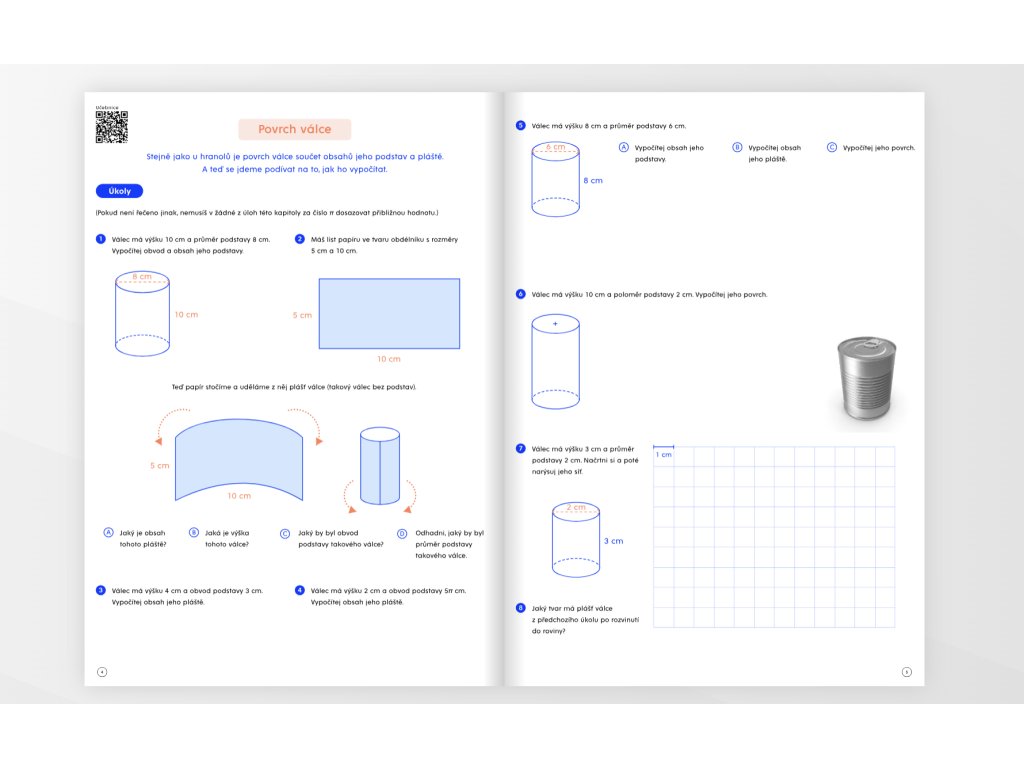Select the question "Jaký tvar má plášť válce"

click(x=572, y=609)
